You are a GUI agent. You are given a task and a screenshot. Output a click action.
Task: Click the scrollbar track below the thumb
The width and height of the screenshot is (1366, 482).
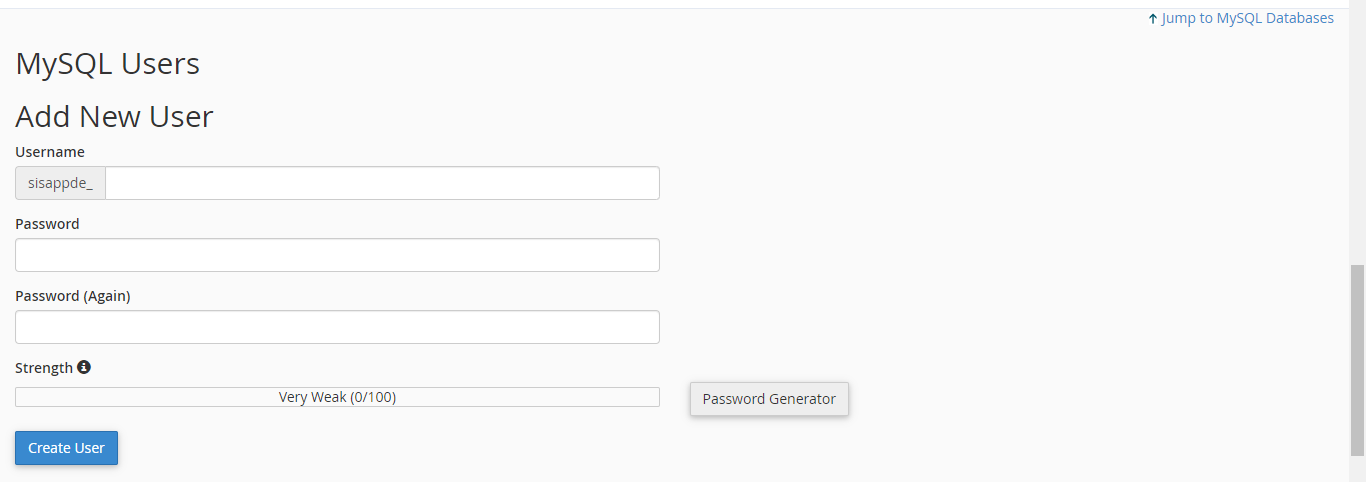coord(1357,469)
